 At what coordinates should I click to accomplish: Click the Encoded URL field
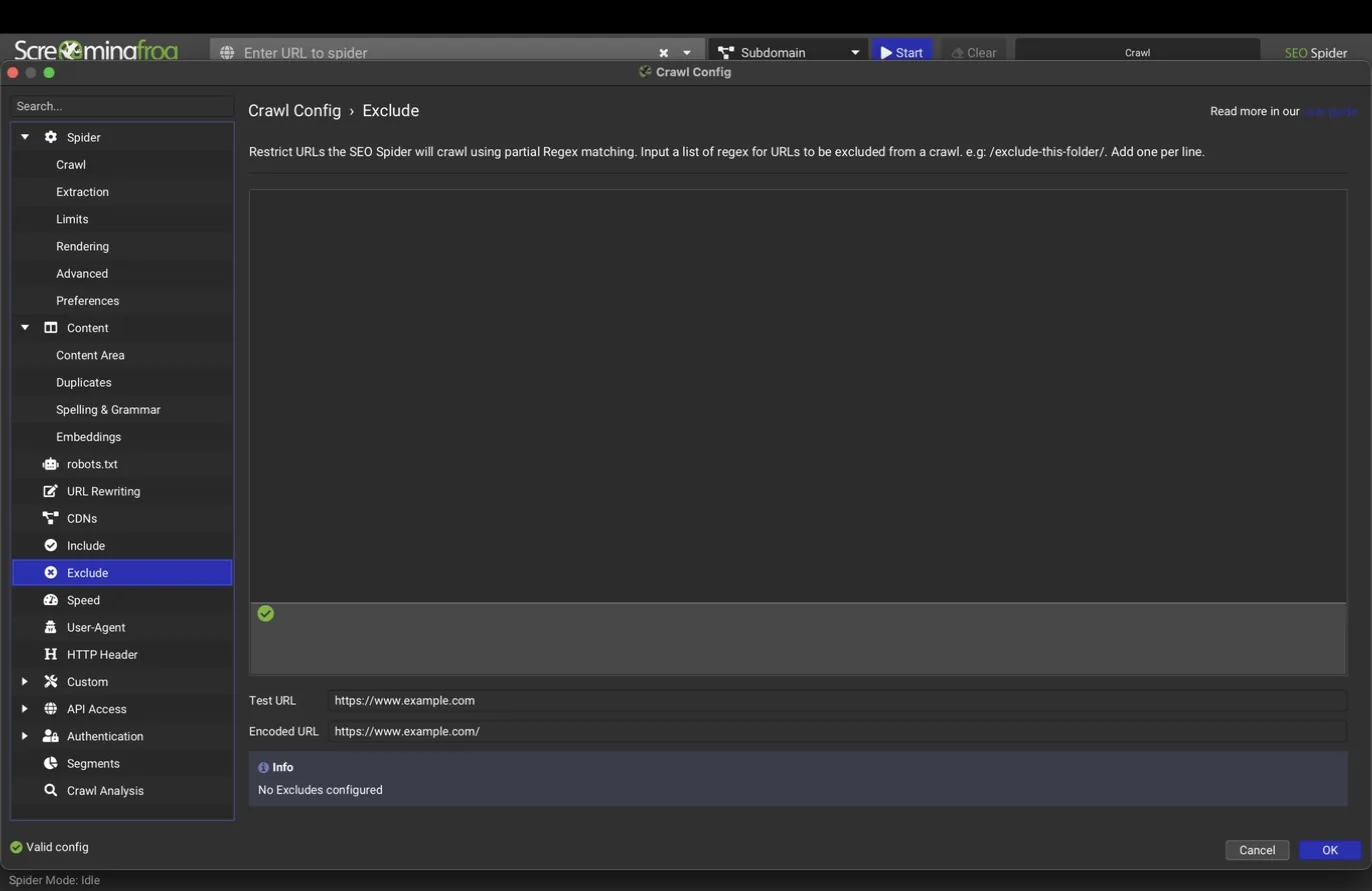pyautogui.click(x=837, y=732)
